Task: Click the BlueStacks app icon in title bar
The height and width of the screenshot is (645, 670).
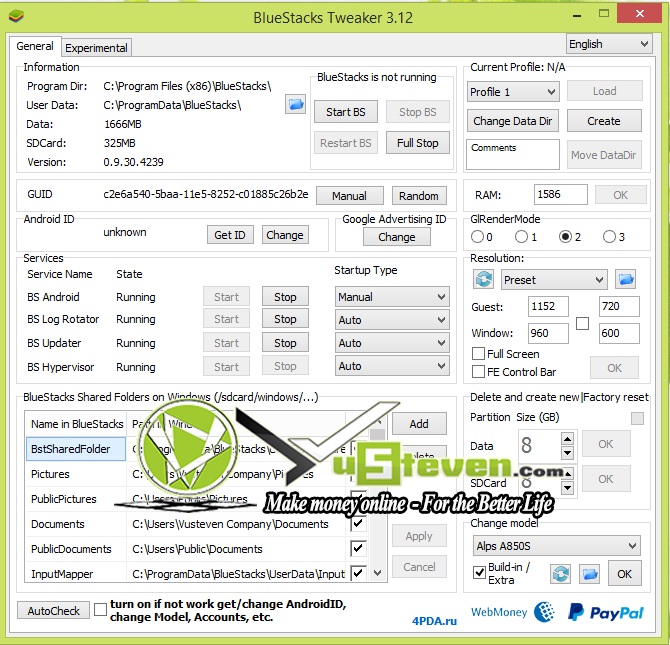Action: pos(16,17)
